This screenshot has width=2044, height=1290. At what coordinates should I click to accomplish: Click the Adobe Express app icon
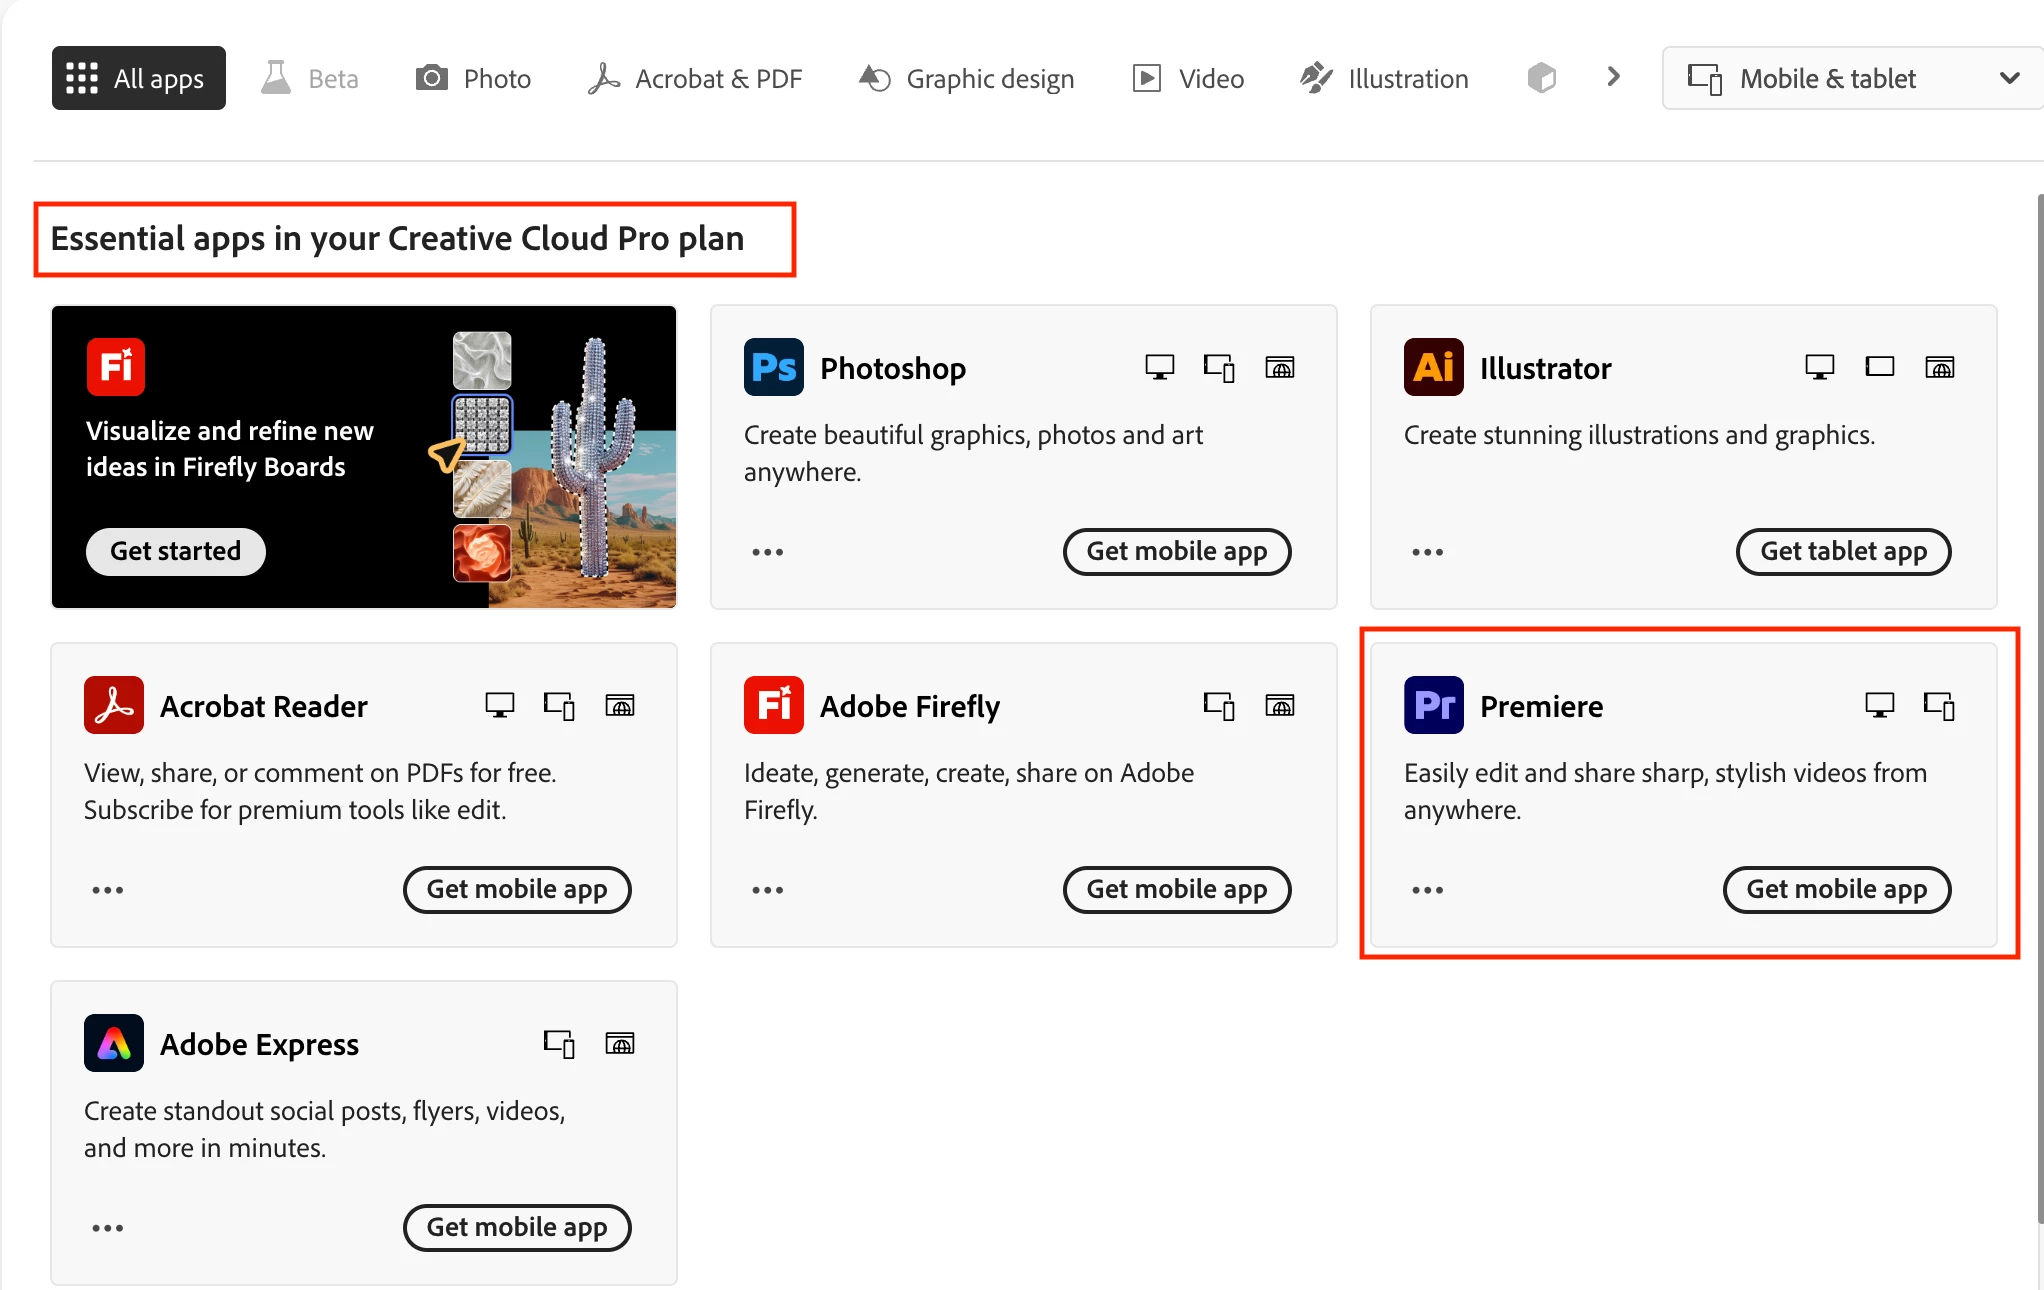pyautogui.click(x=113, y=1043)
